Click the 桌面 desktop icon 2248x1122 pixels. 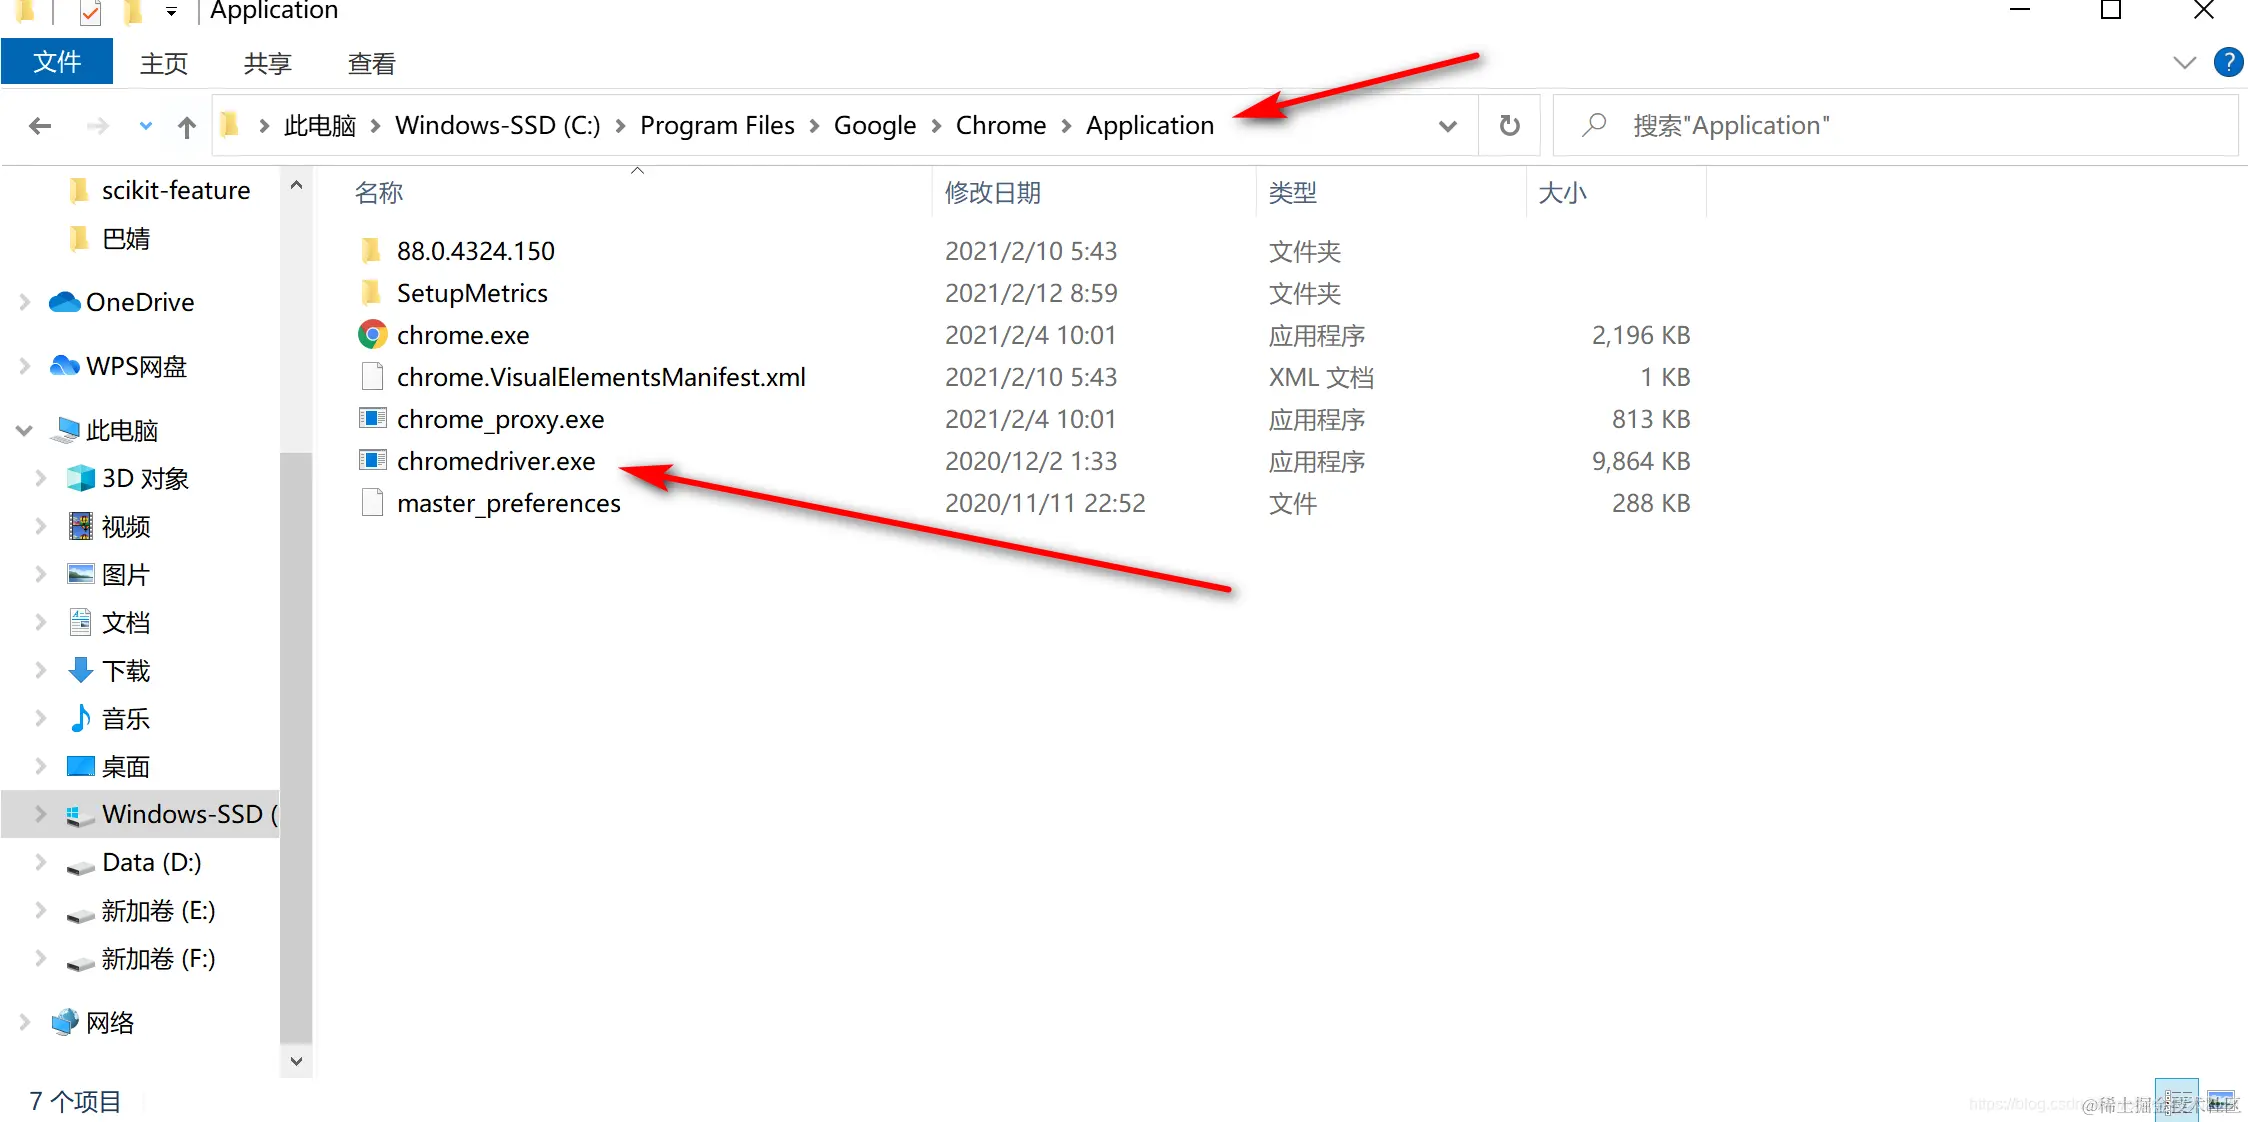tap(81, 766)
